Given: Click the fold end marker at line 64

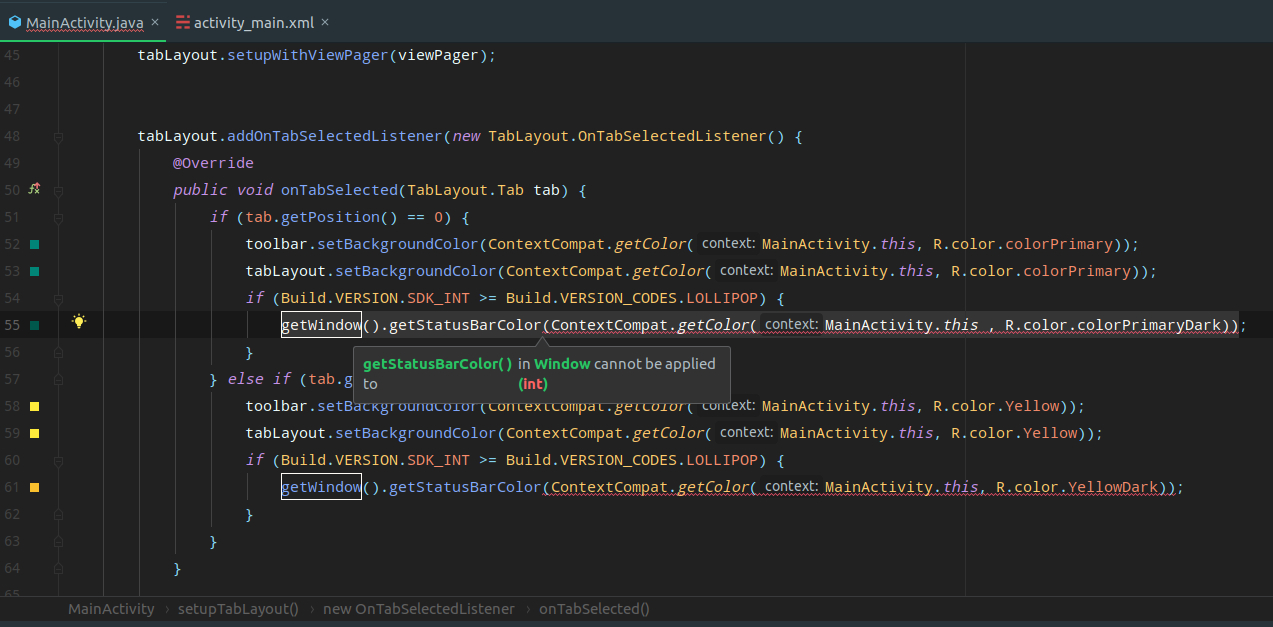Looking at the screenshot, I should 58,568.
